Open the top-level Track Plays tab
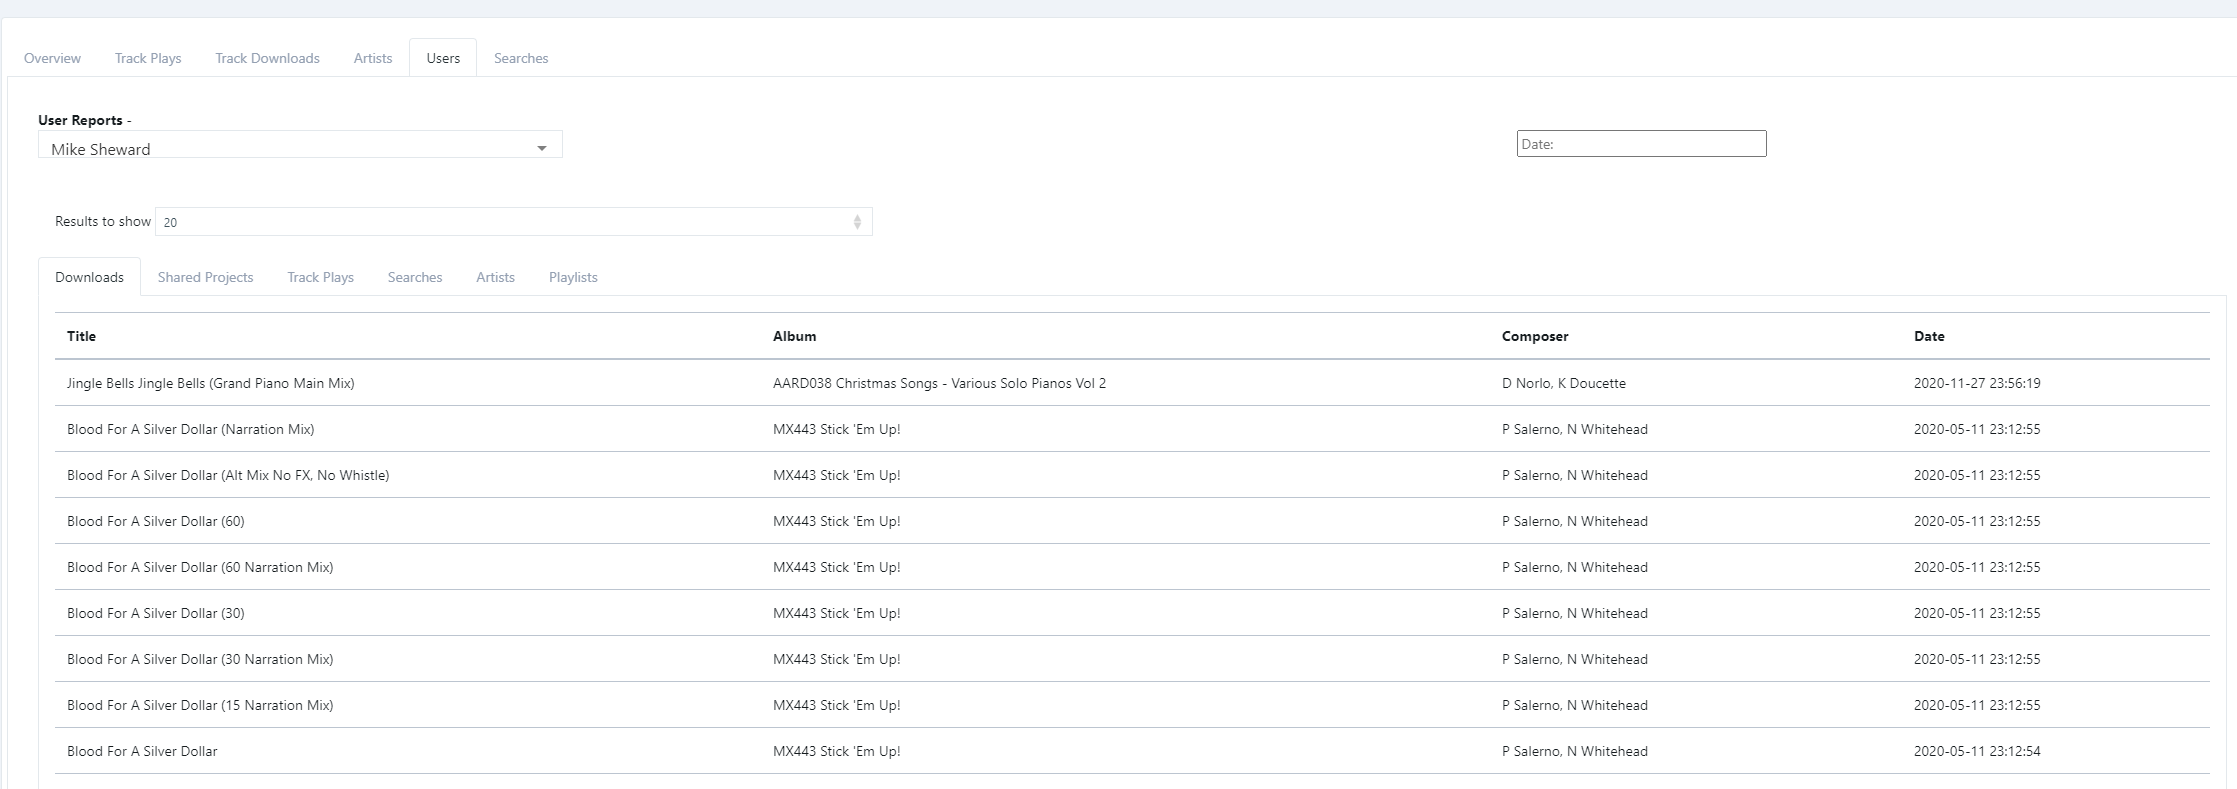Viewport: 2237px width, 789px height. 148,58
